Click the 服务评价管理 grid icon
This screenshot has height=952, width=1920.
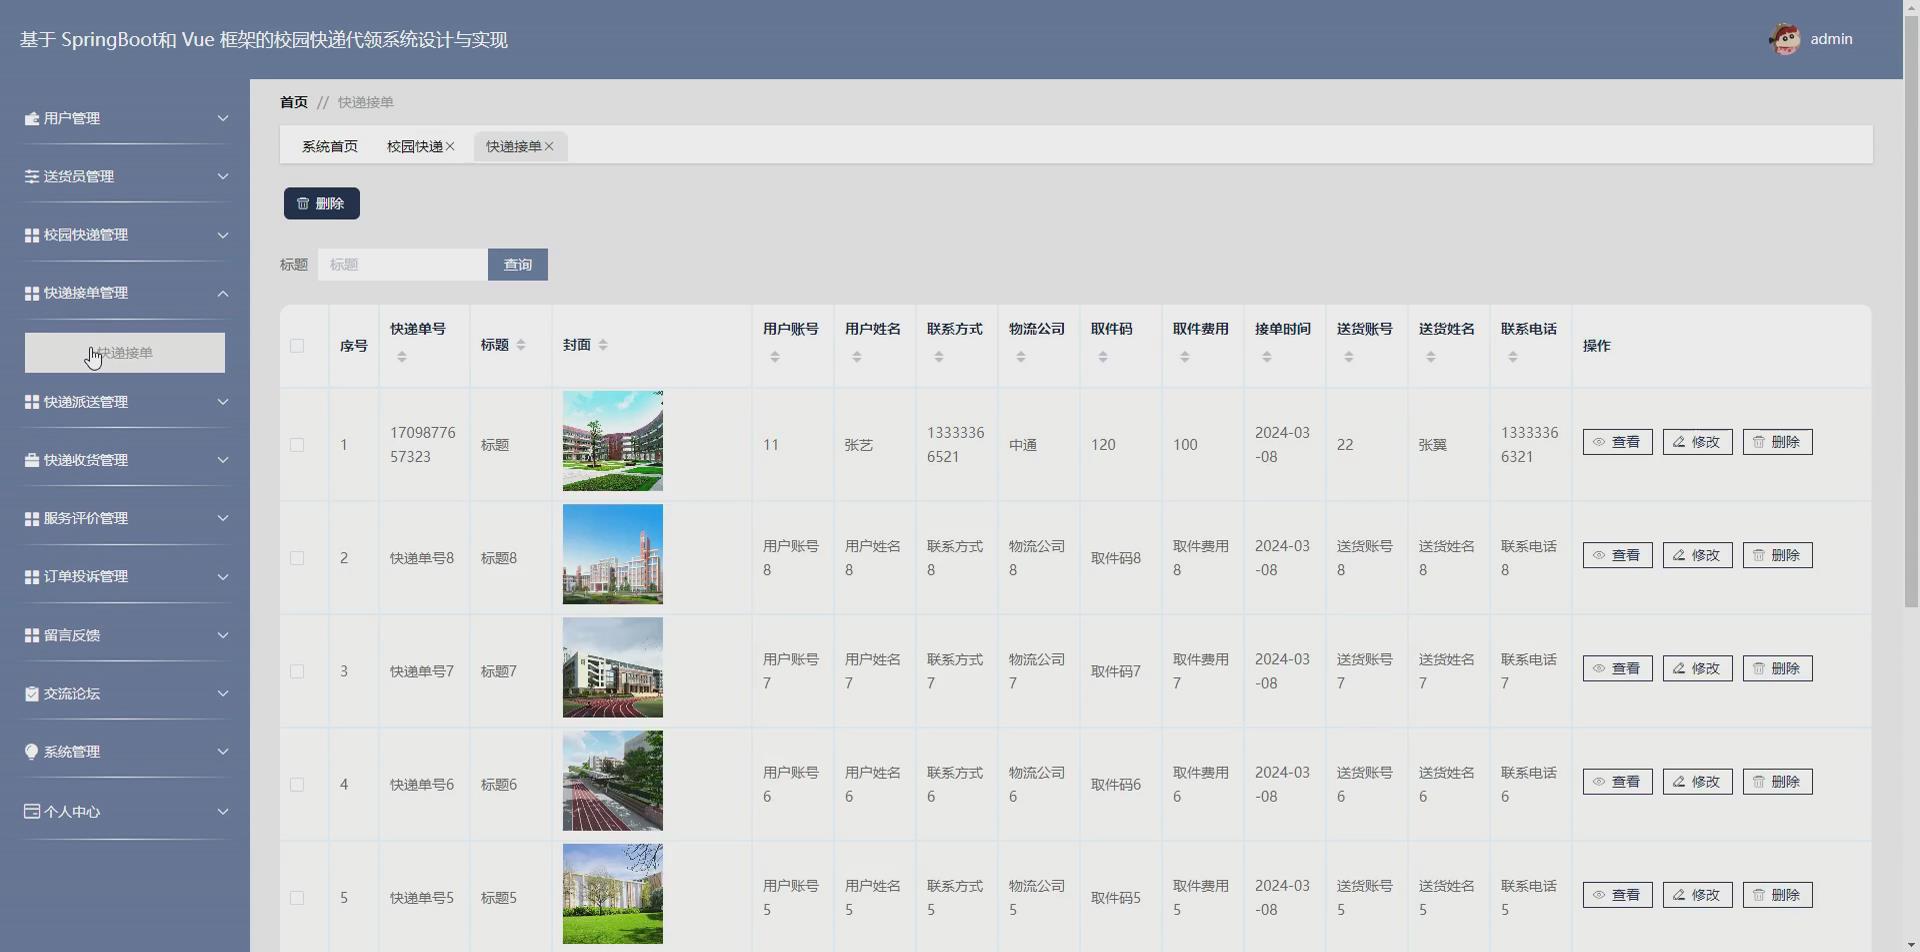pos(32,518)
